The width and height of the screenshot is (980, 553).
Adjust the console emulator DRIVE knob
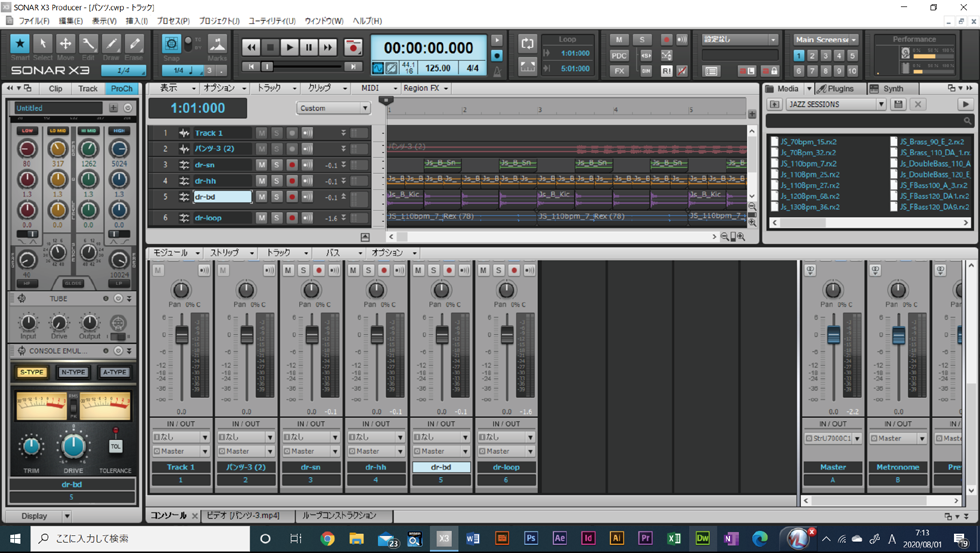pyautogui.click(x=73, y=446)
